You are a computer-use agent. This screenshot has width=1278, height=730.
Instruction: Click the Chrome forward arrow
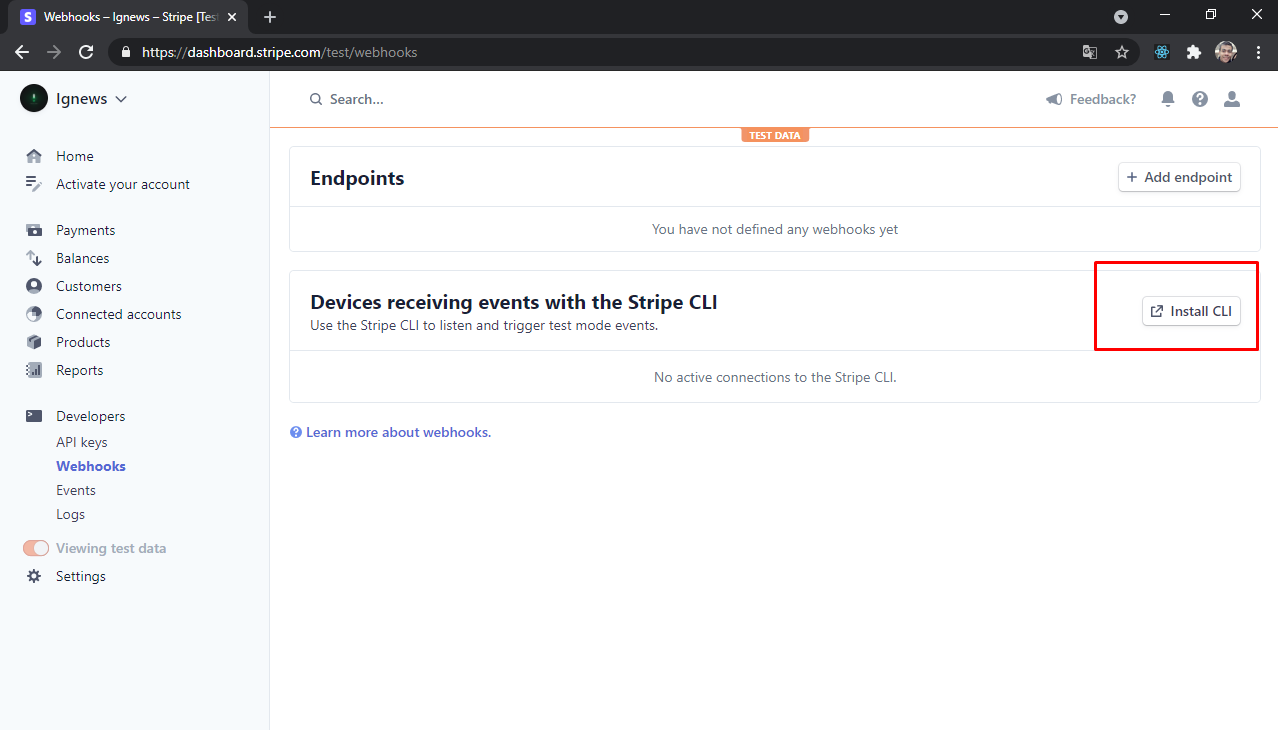54,52
